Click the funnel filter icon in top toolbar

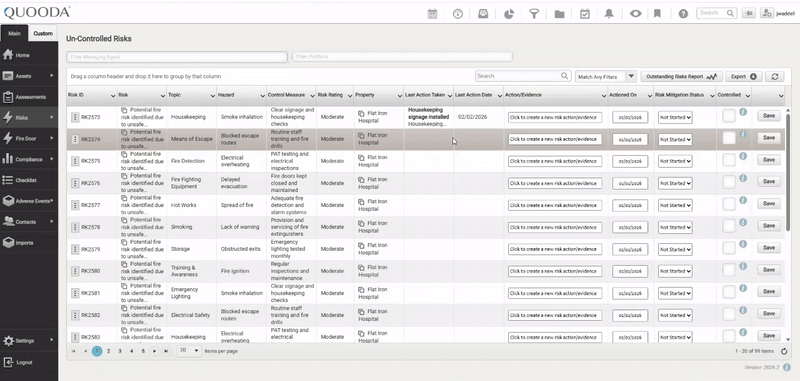tap(534, 14)
